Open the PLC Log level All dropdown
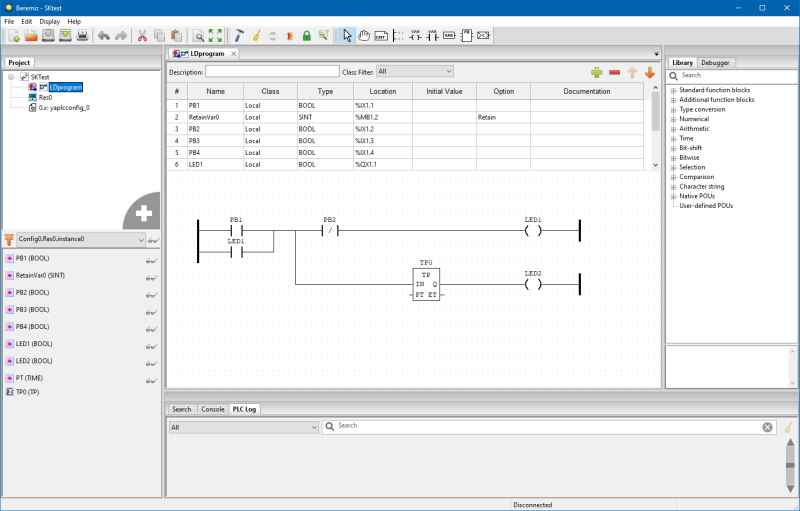This screenshot has height=511, width=800. coord(244,427)
